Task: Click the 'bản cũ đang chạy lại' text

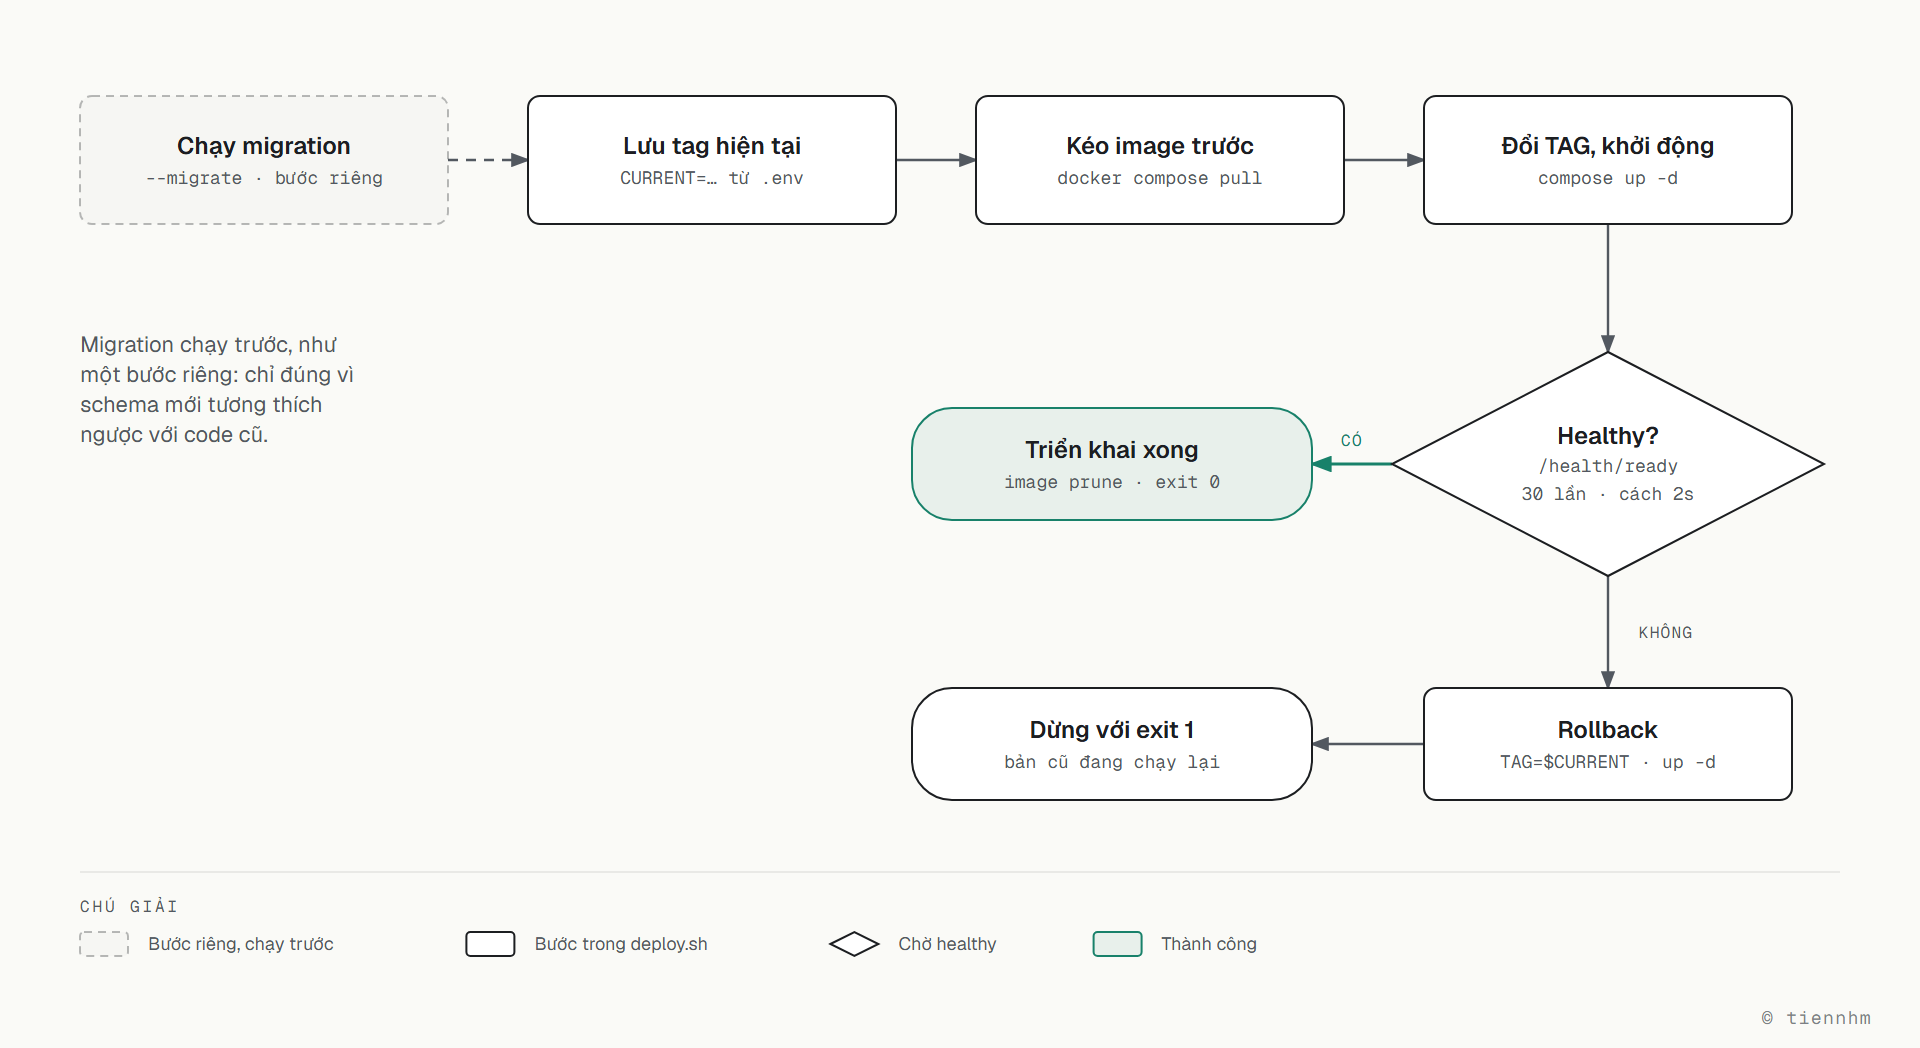Action: (x=1112, y=762)
